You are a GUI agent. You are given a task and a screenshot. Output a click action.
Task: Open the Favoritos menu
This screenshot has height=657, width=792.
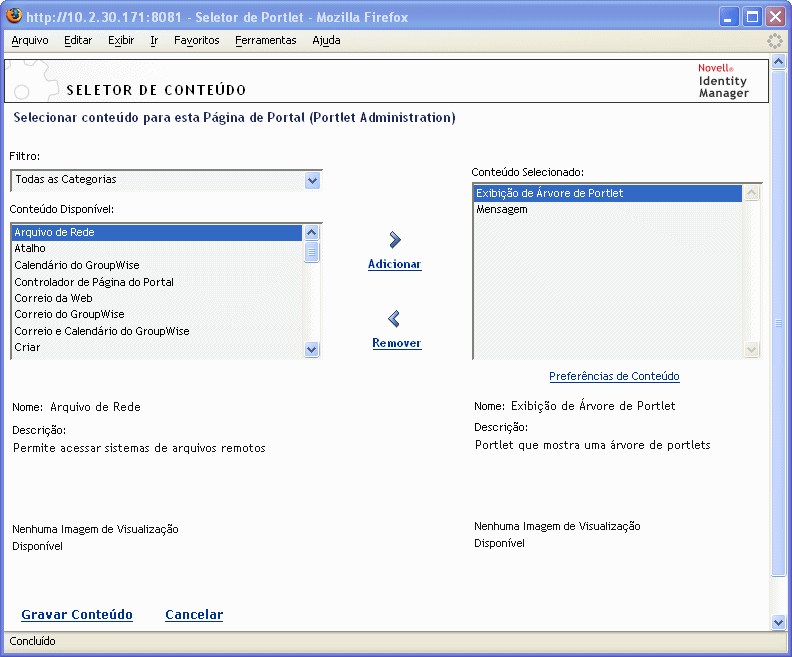tap(196, 40)
